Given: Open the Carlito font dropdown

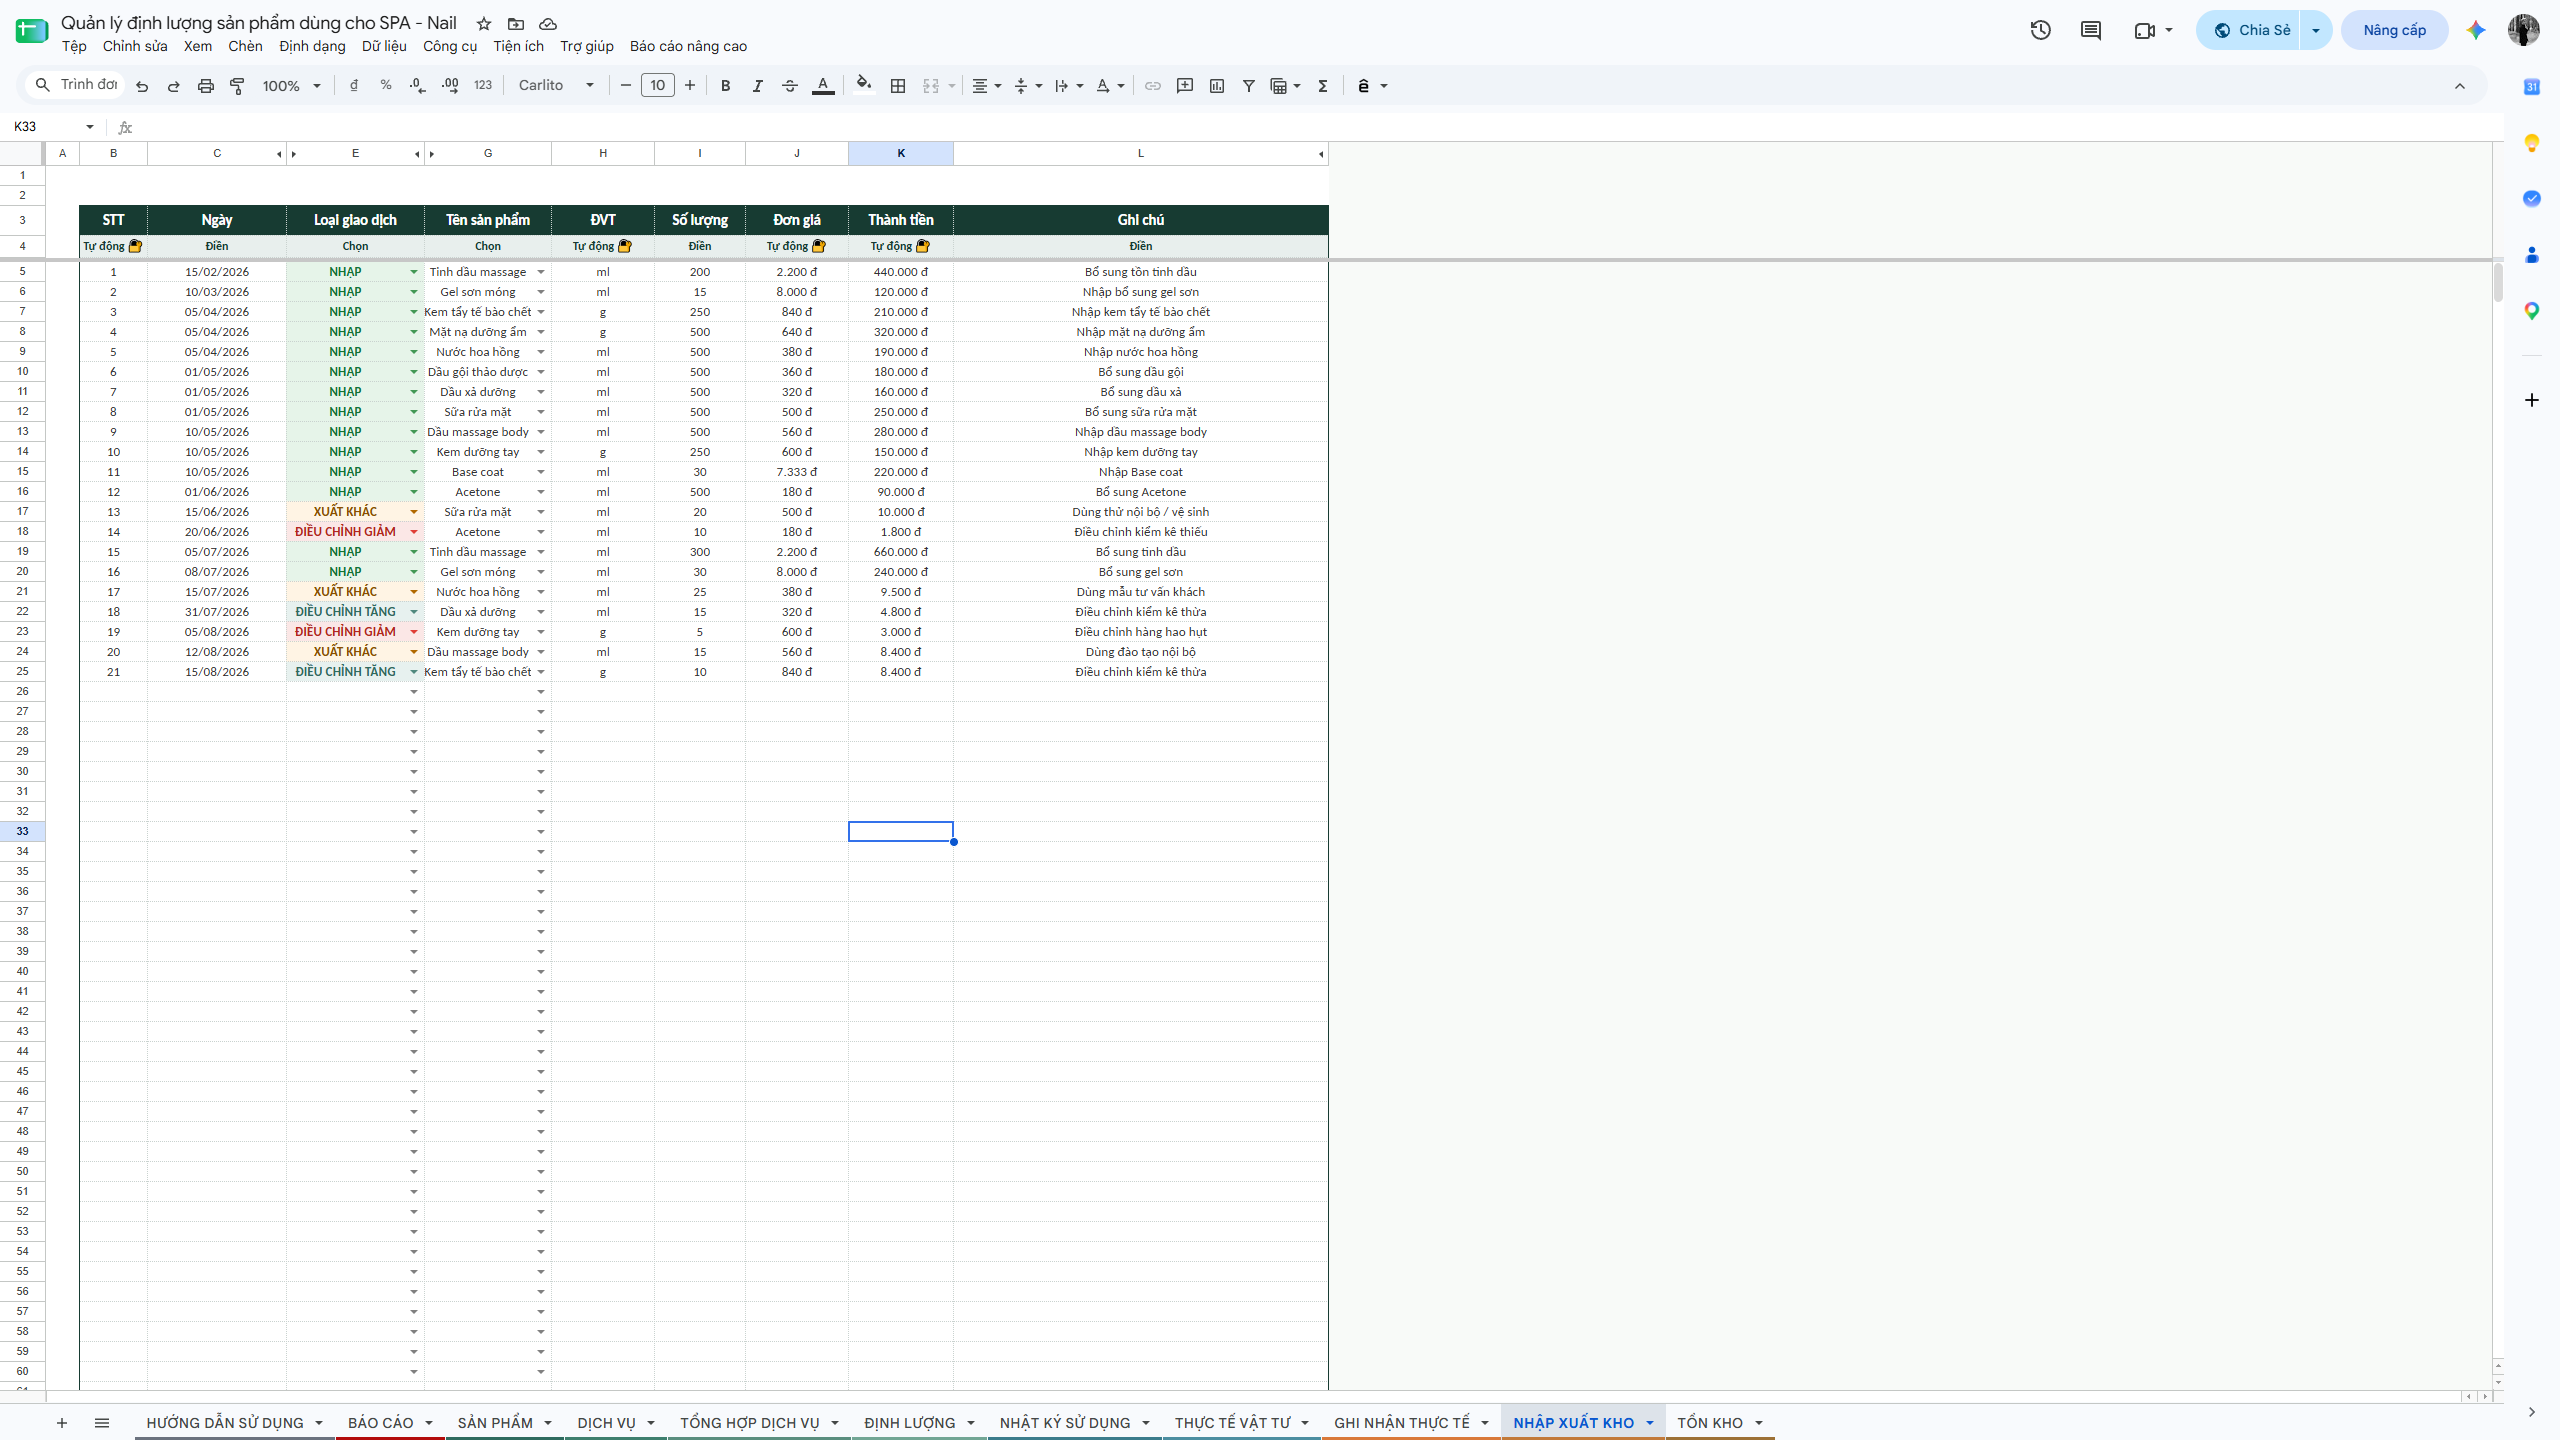Looking at the screenshot, I should point(556,86).
